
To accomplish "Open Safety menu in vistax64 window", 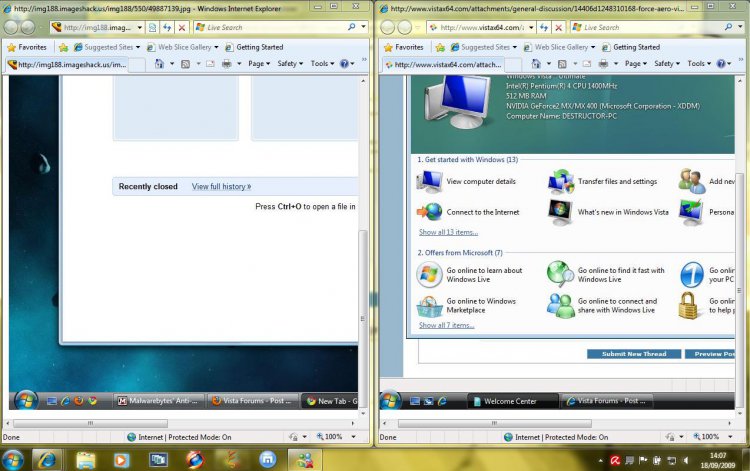I will (667, 64).
